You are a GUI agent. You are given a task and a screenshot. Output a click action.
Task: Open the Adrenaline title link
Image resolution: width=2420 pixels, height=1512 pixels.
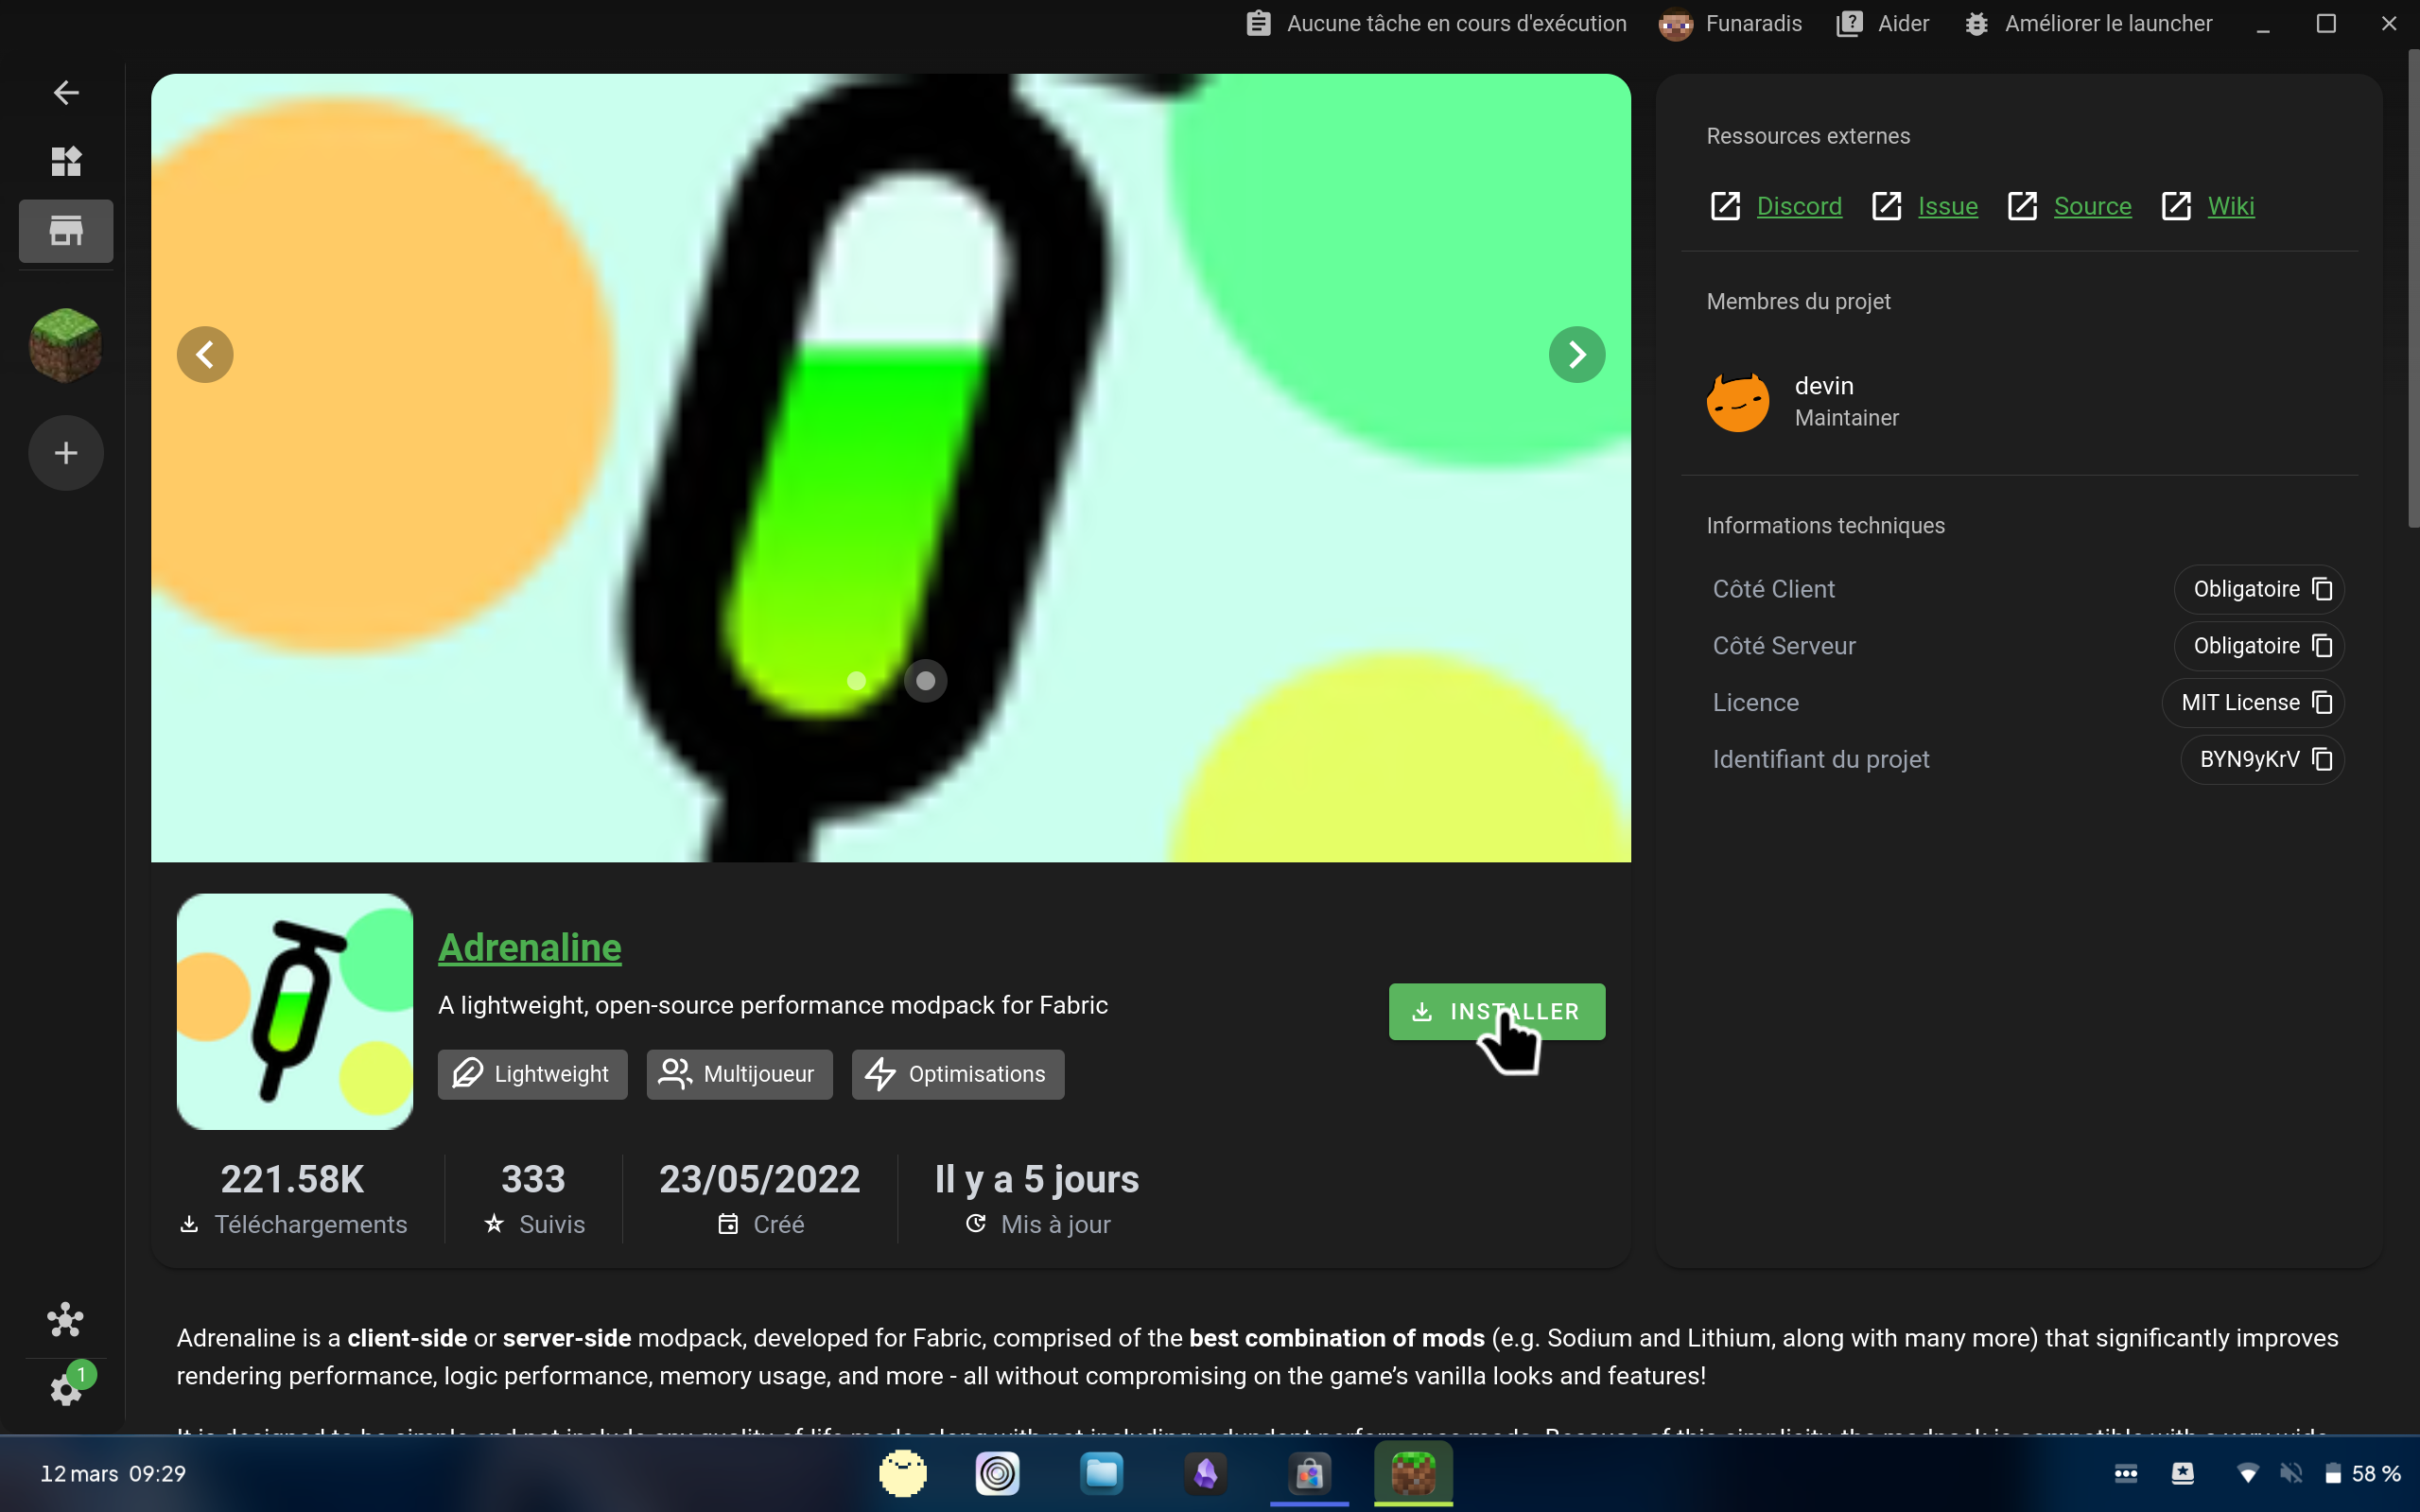[530, 947]
